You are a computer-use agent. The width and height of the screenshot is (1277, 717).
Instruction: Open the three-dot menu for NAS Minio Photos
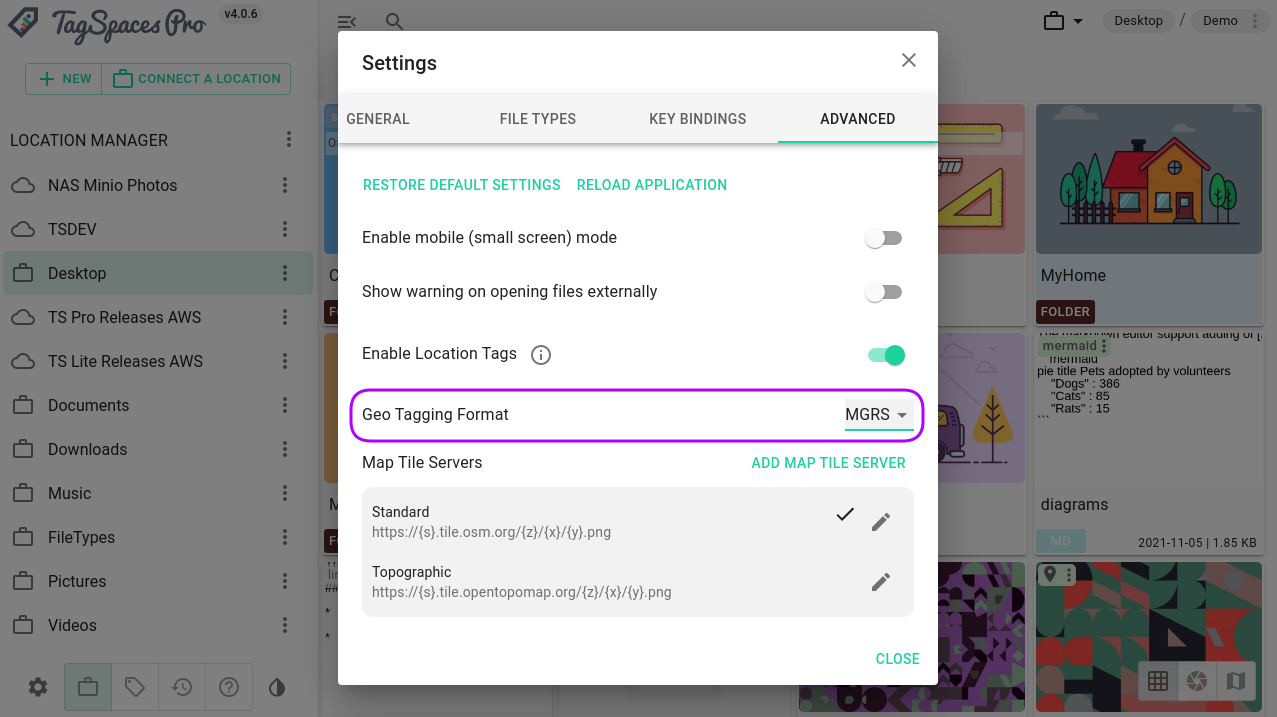coord(285,185)
